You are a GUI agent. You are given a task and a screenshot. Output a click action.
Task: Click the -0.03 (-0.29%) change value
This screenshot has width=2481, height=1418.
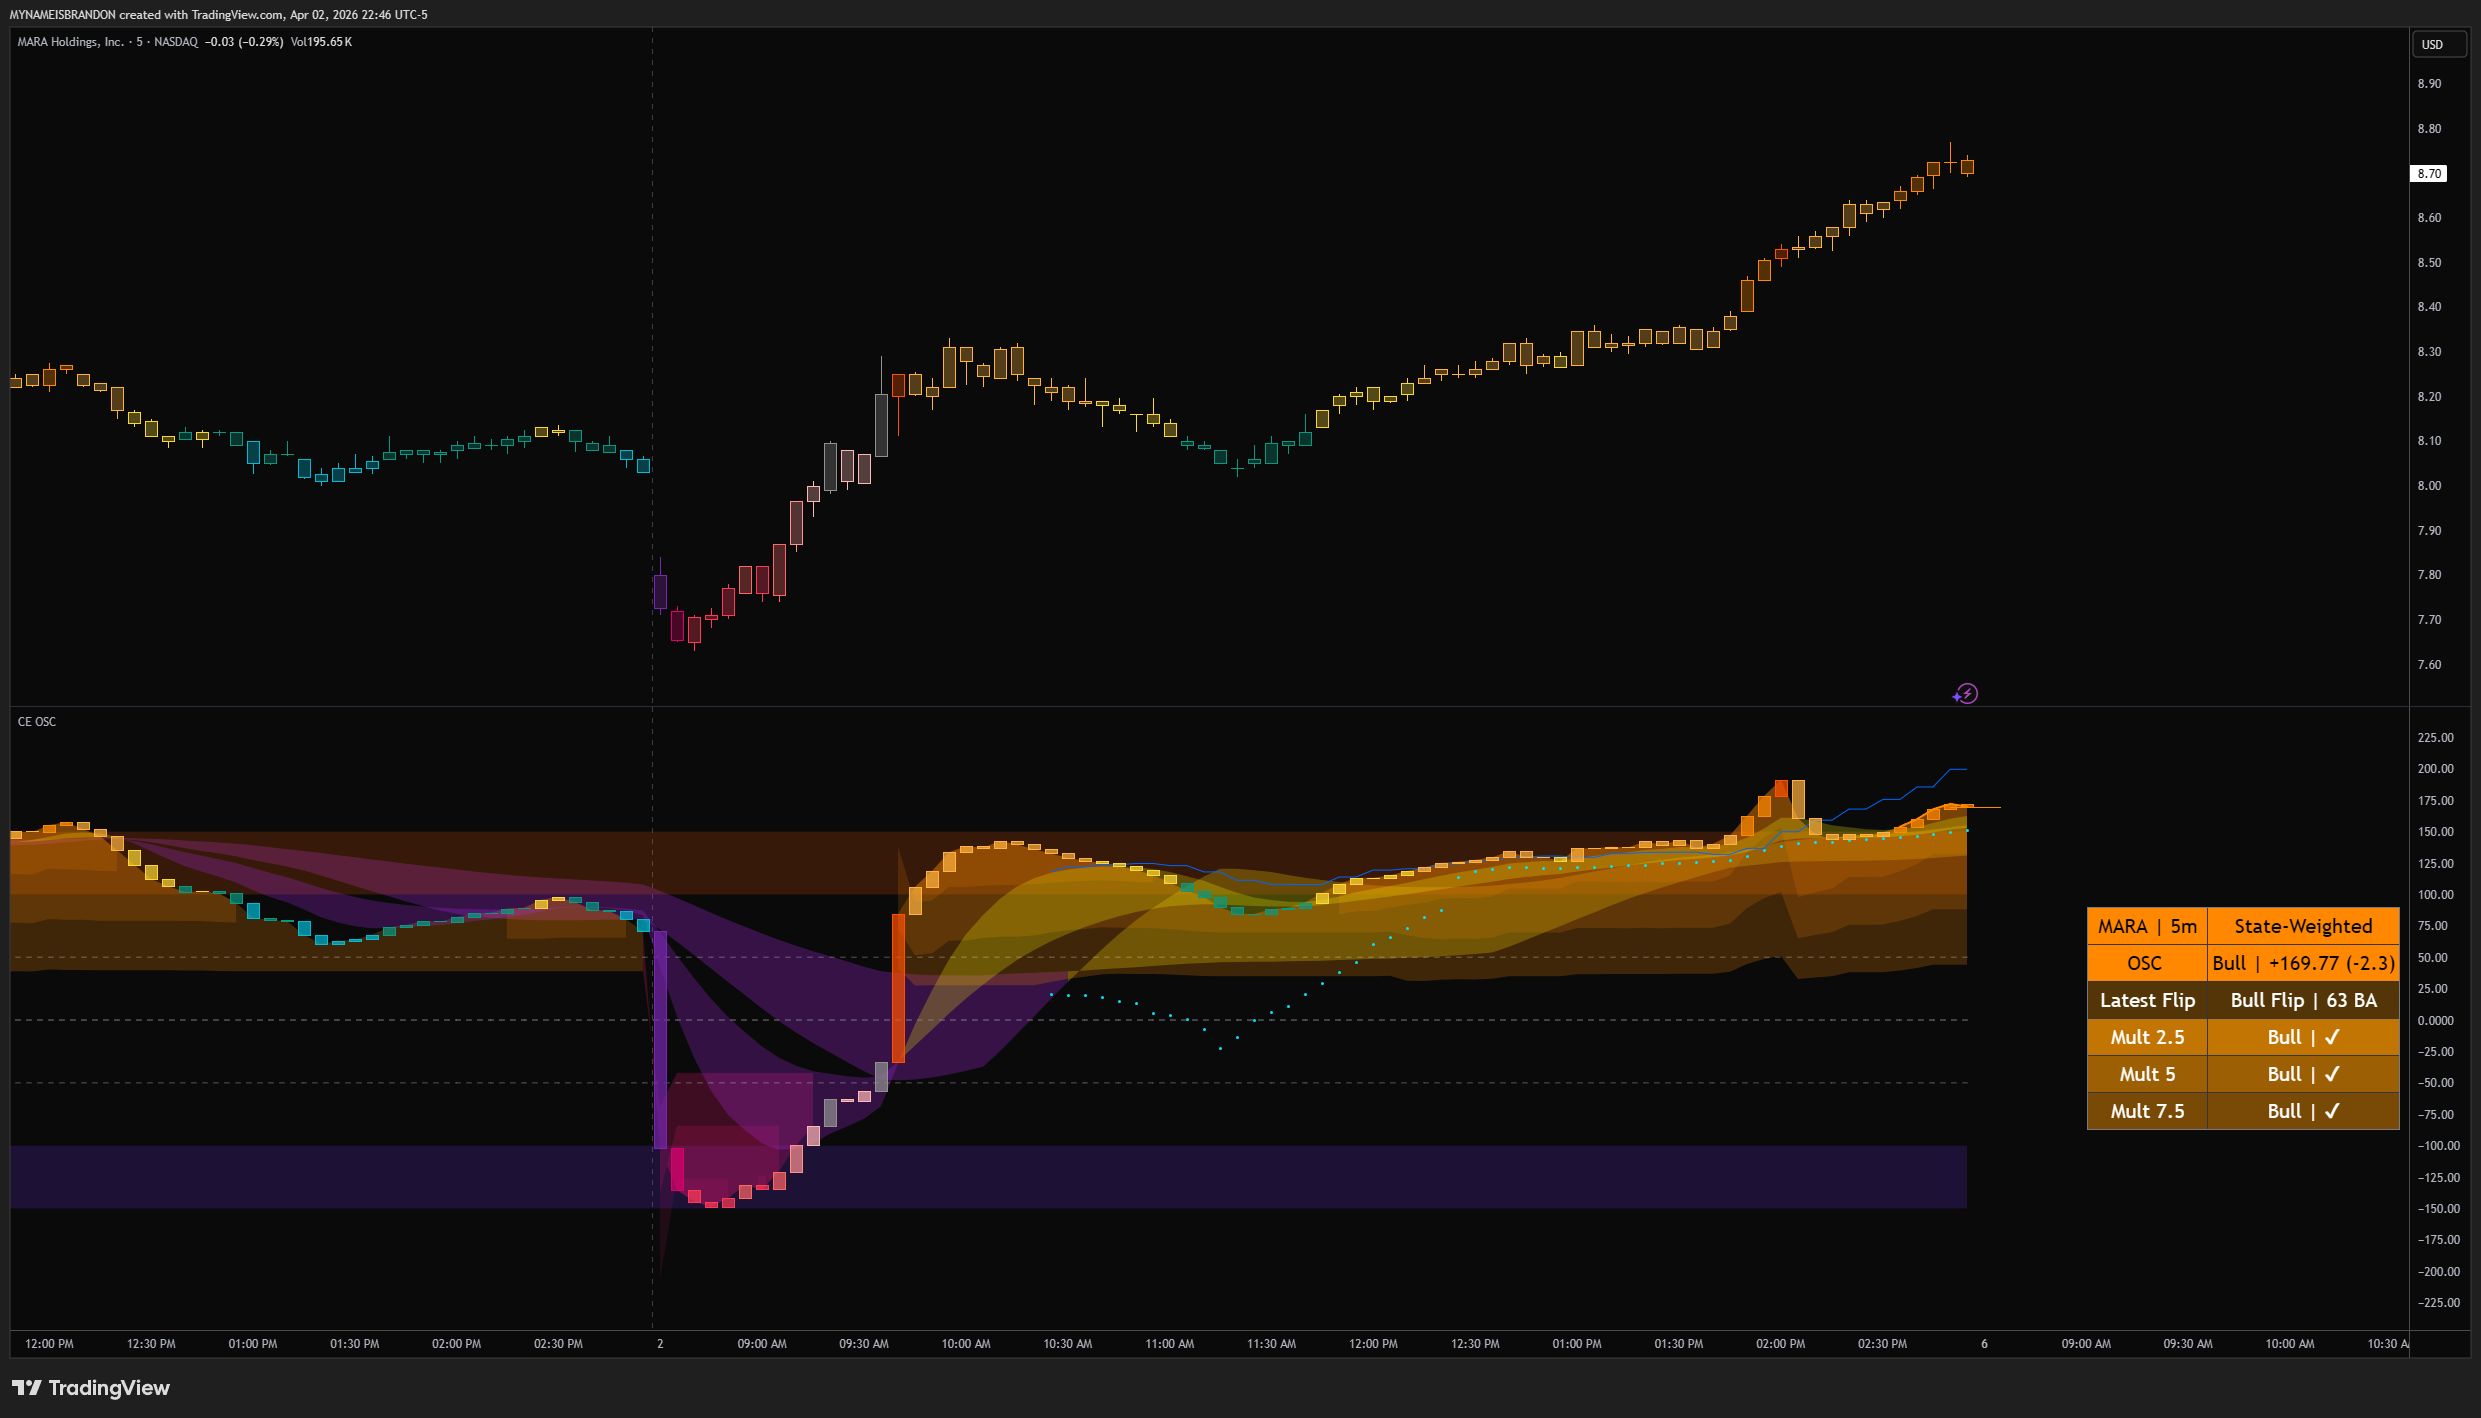pyautogui.click(x=244, y=42)
